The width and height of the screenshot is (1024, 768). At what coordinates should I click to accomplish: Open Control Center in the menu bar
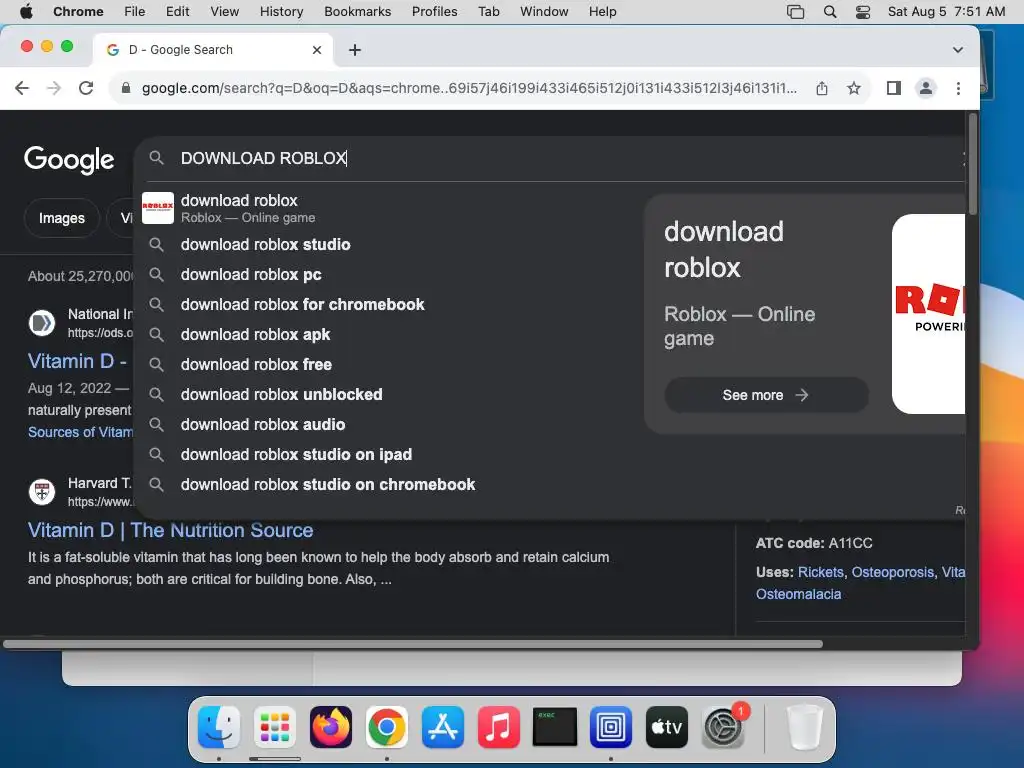tap(863, 12)
